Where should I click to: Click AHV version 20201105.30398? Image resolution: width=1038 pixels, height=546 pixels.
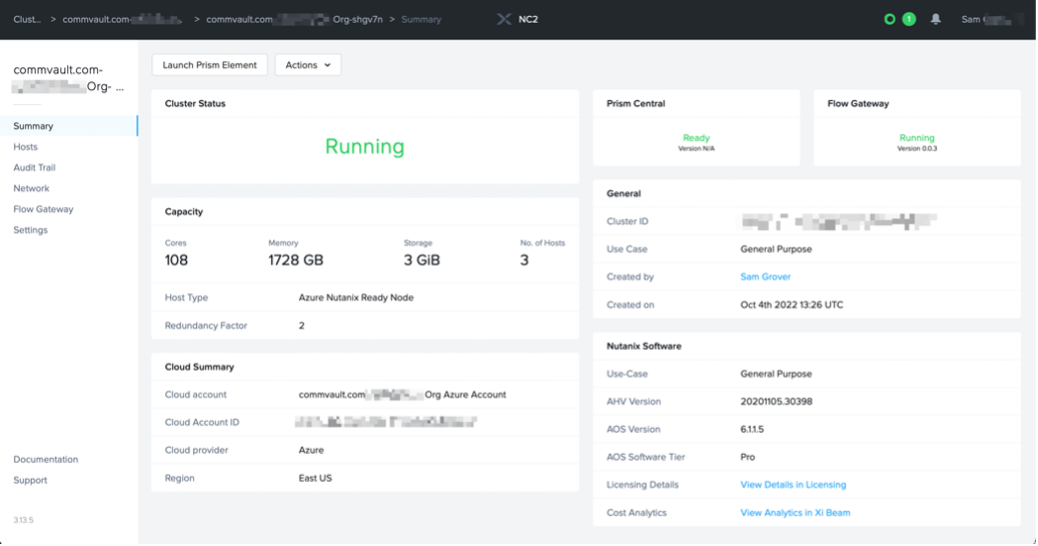(x=776, y=402)
